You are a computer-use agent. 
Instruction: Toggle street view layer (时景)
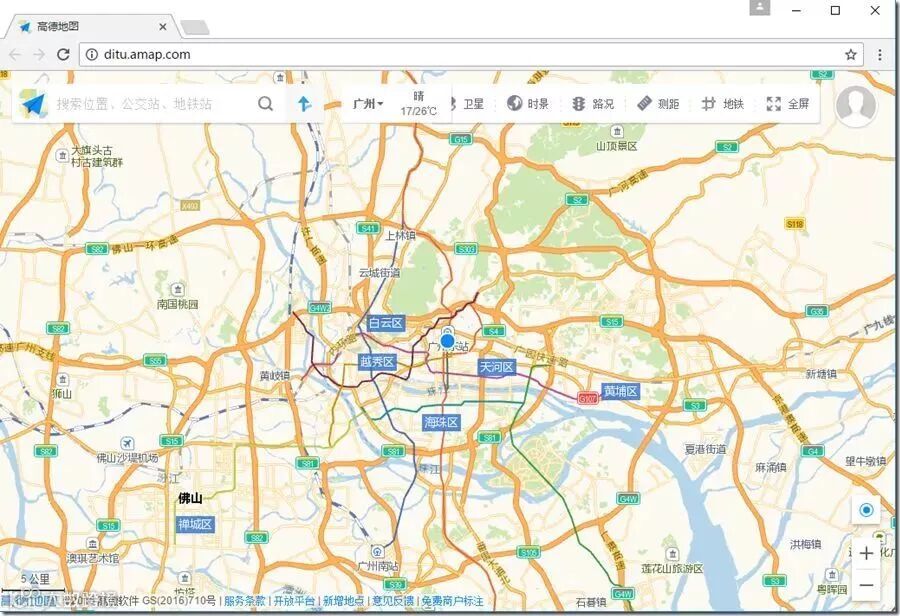[x=527, y=103]
